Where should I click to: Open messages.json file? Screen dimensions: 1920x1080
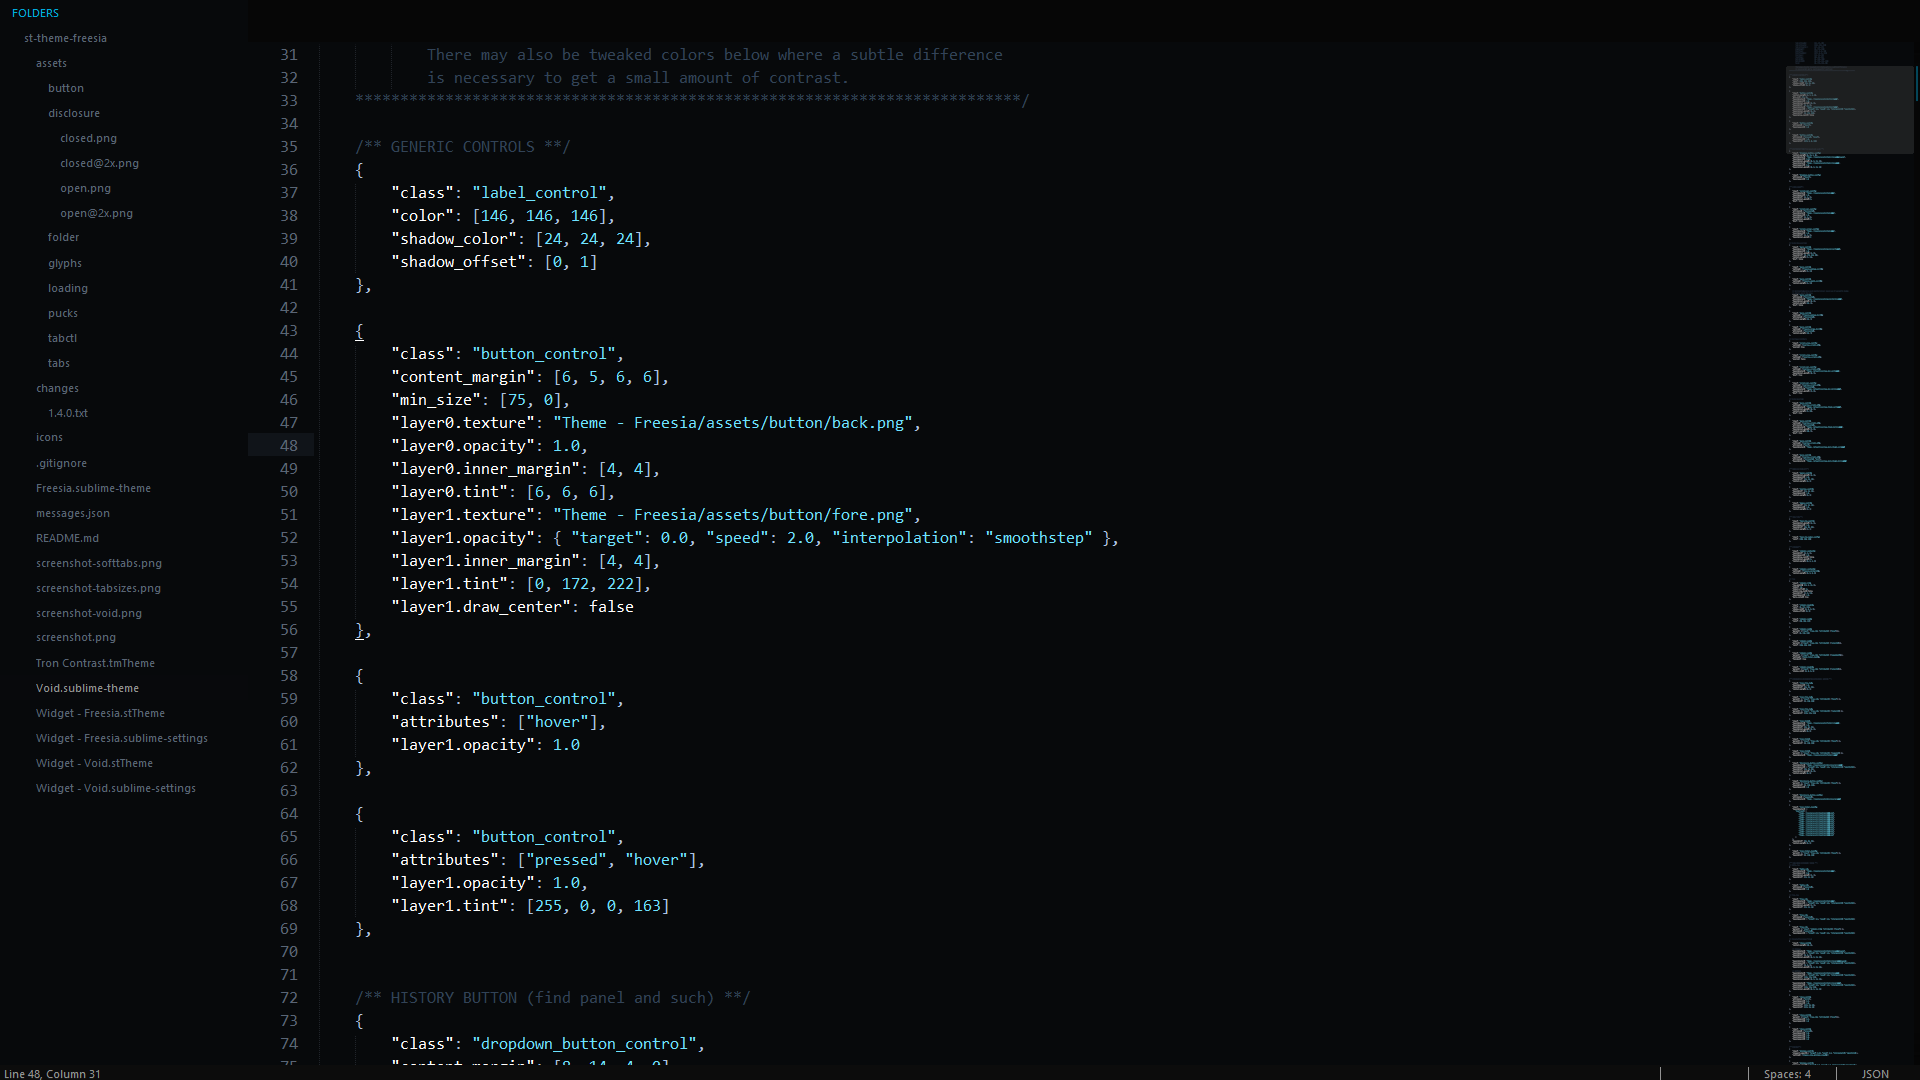pyautogui.click(x=73, y=513)
